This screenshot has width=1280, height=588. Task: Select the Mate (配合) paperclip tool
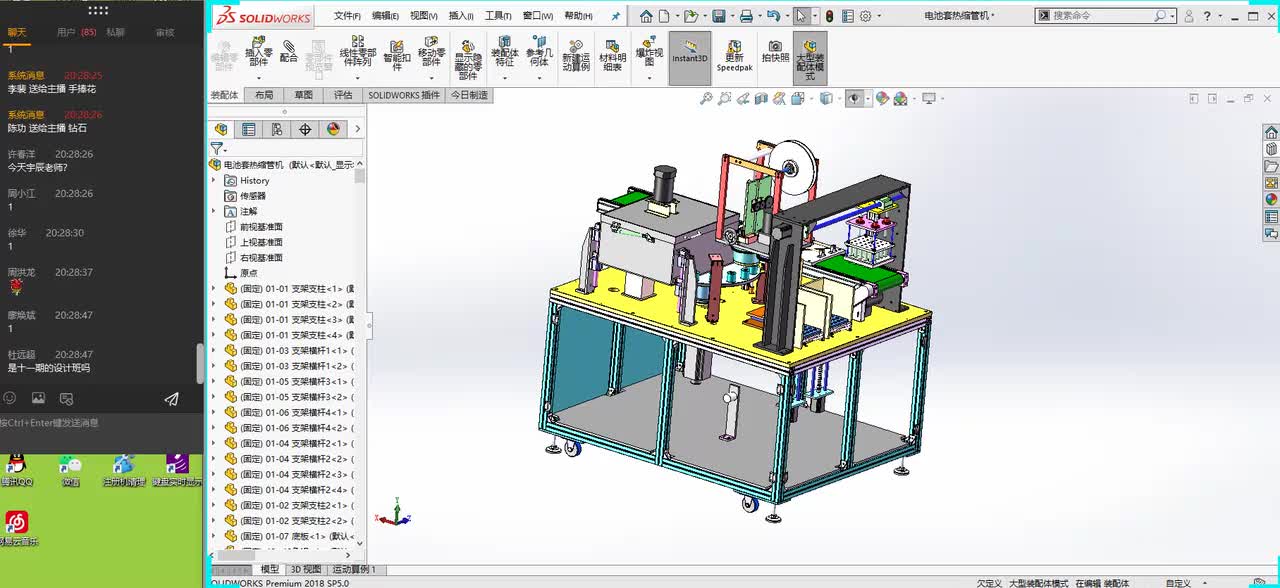coord(289,51)
